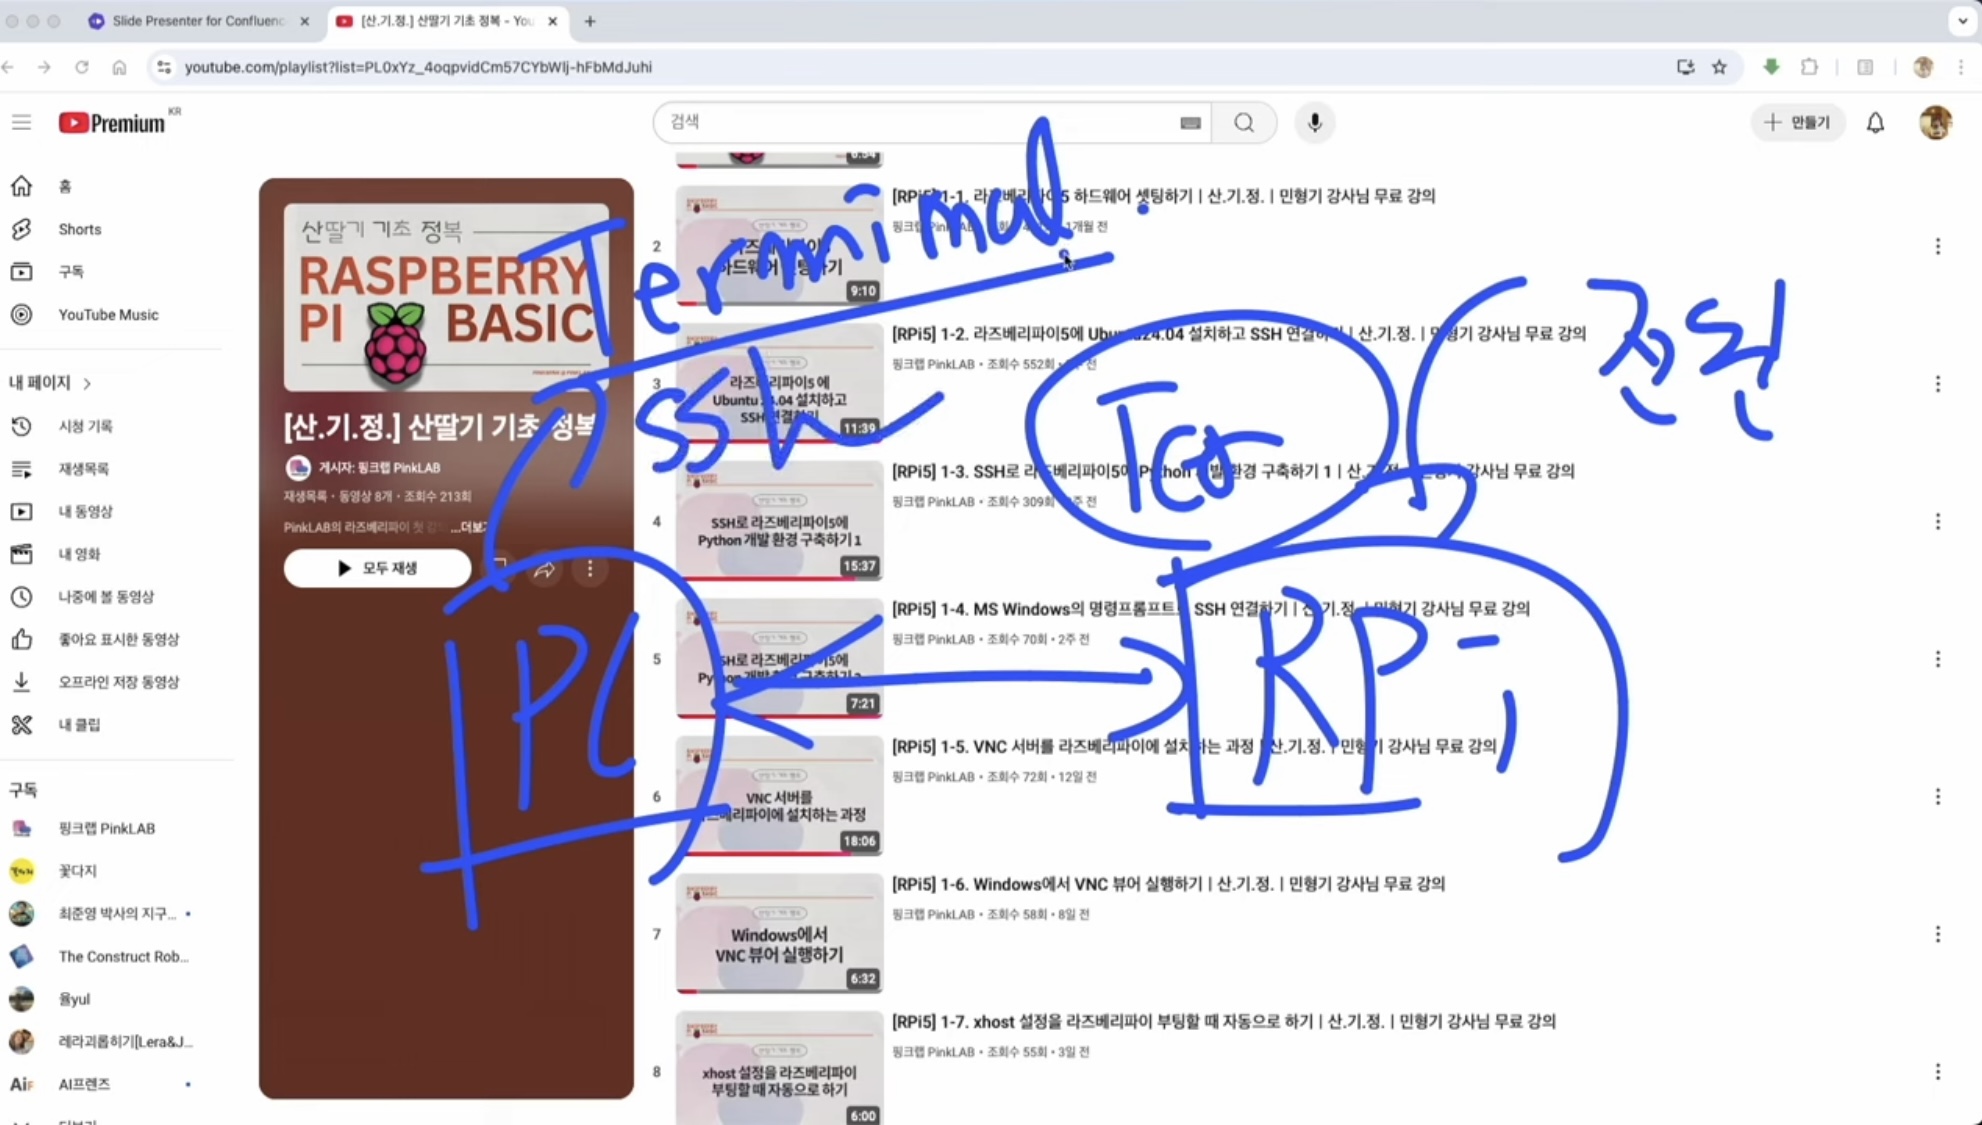
Task: Open playlist options three-dot menu
Action: pyautogui.click(x=590, y=569)
